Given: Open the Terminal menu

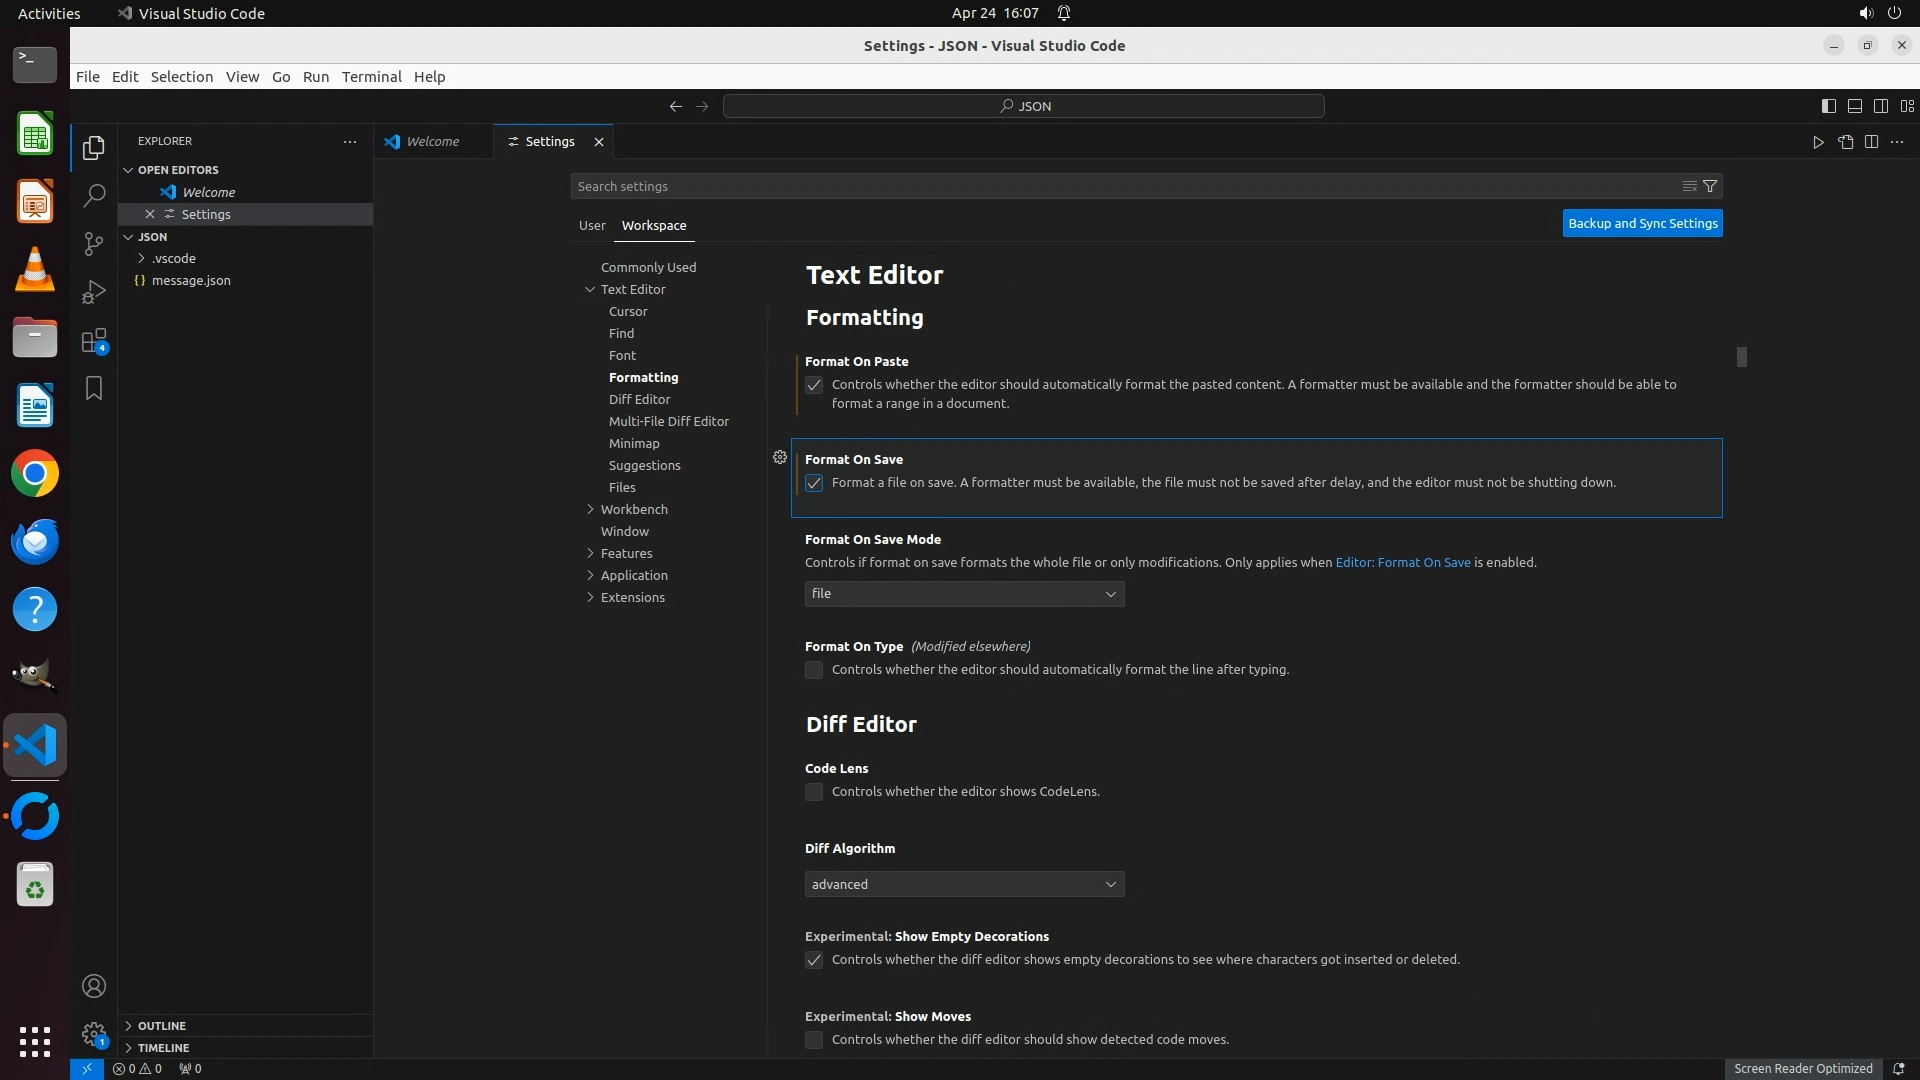Looking at the screenshot, I should coord(371,77).
